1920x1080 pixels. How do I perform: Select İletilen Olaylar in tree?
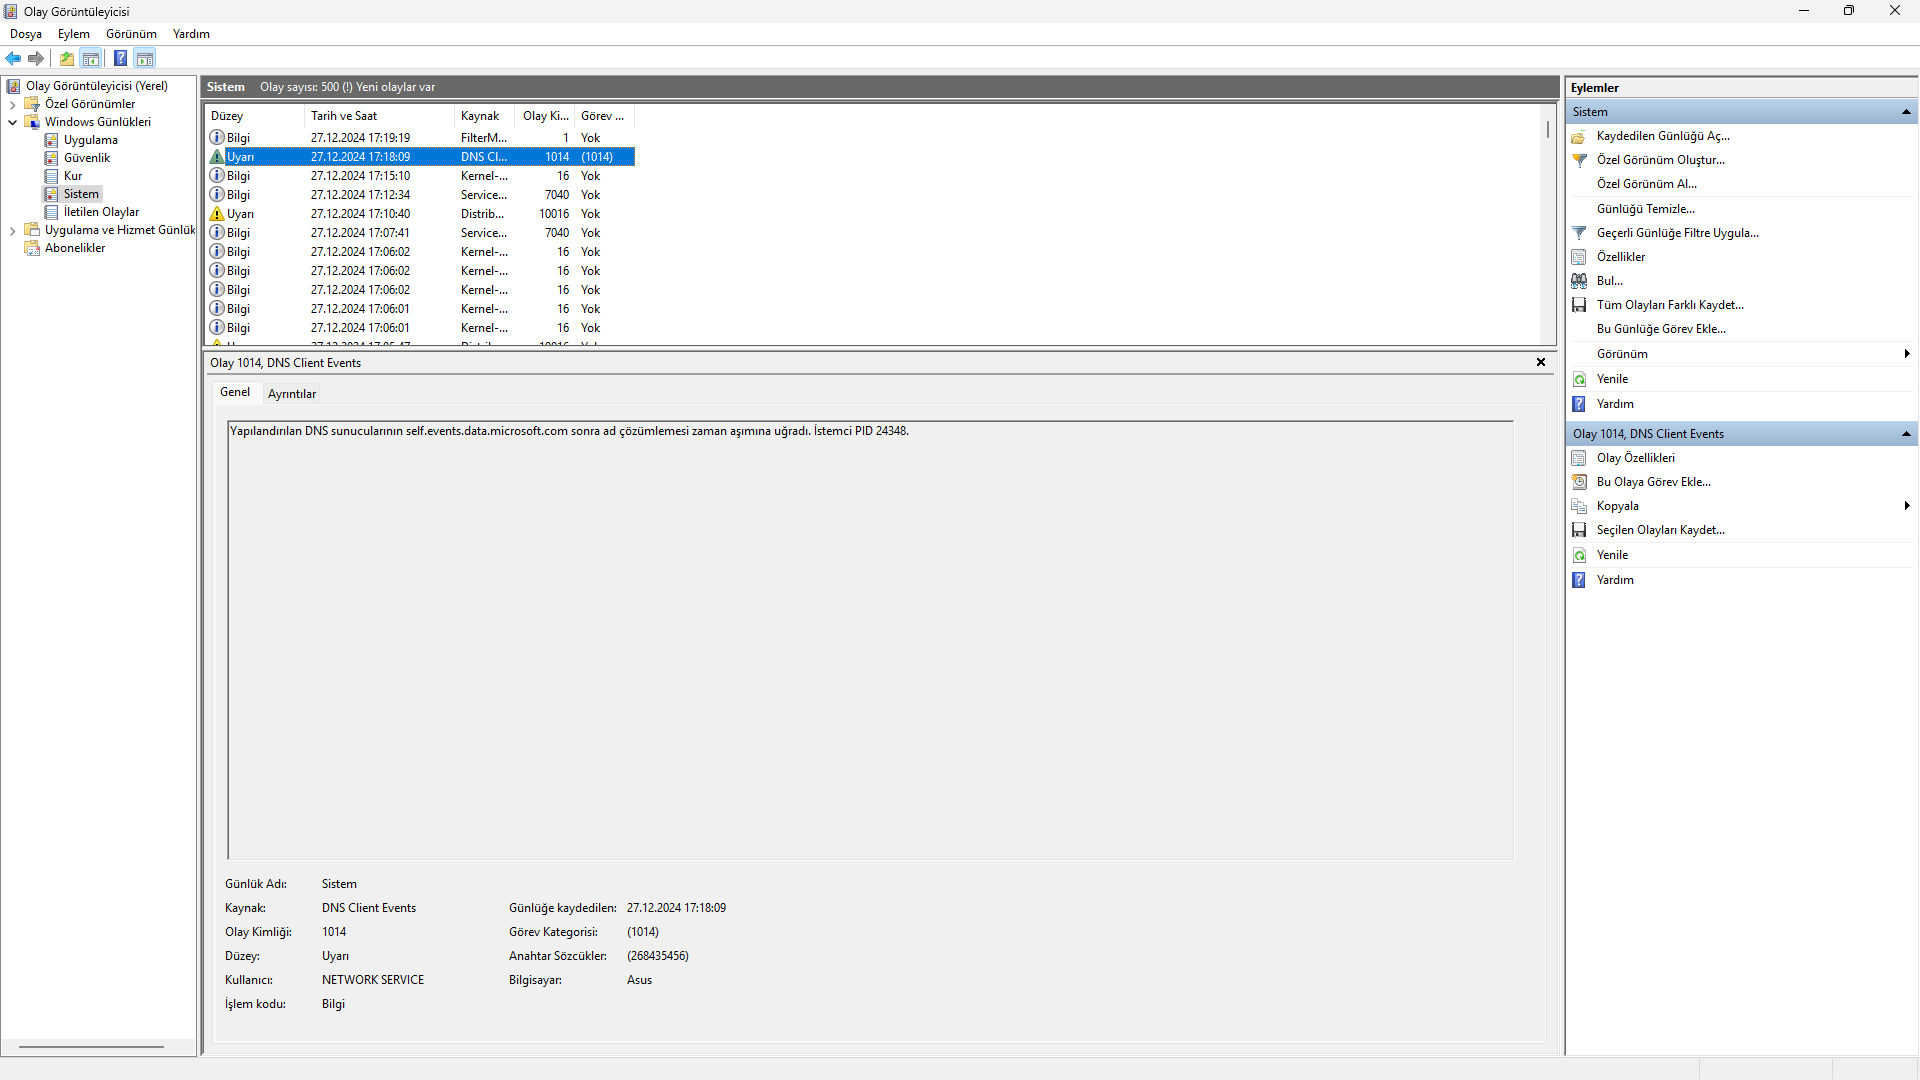[101, 212]
